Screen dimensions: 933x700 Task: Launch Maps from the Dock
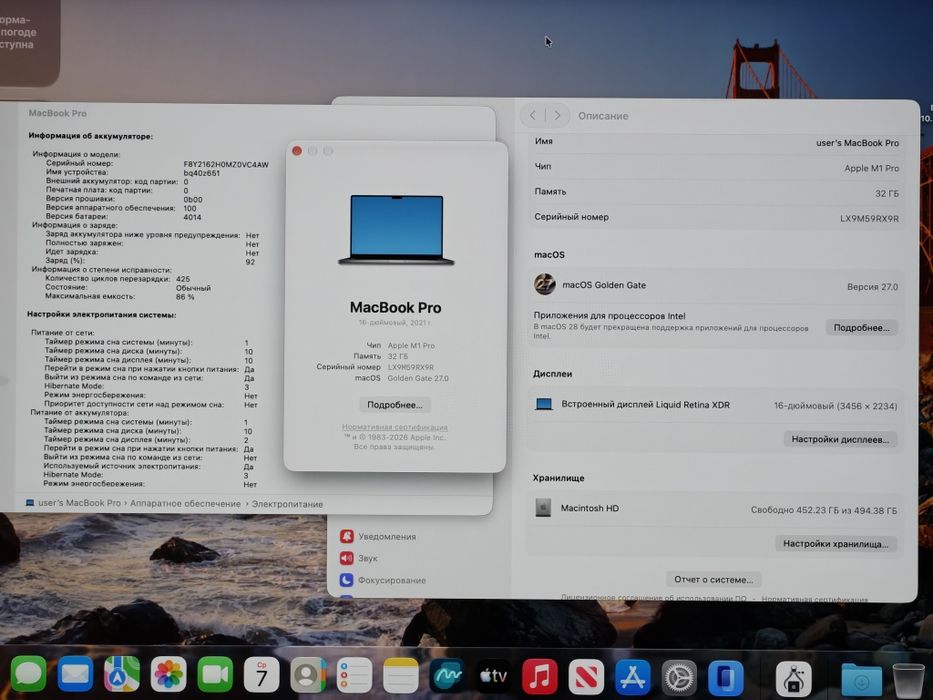[x=122, y=675]
